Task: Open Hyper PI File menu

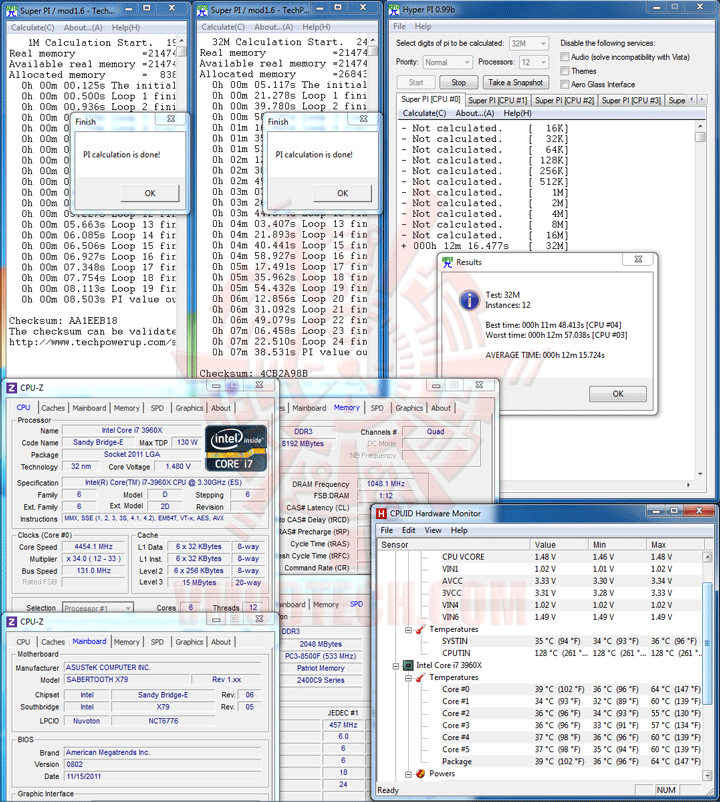Action: coord(399,26)
